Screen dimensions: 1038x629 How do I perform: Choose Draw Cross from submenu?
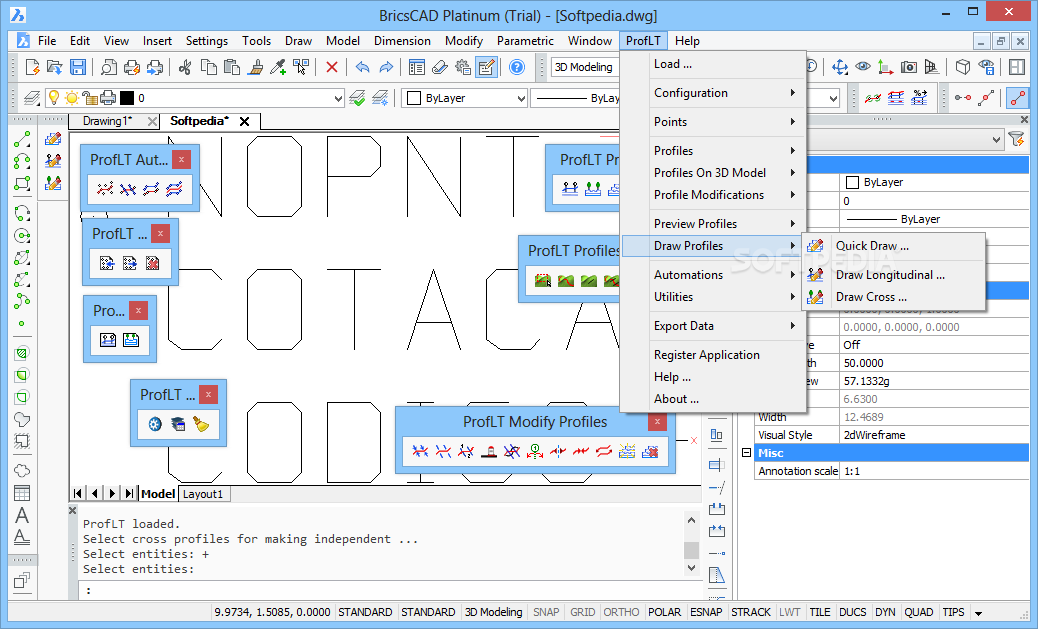pos(893,297)
